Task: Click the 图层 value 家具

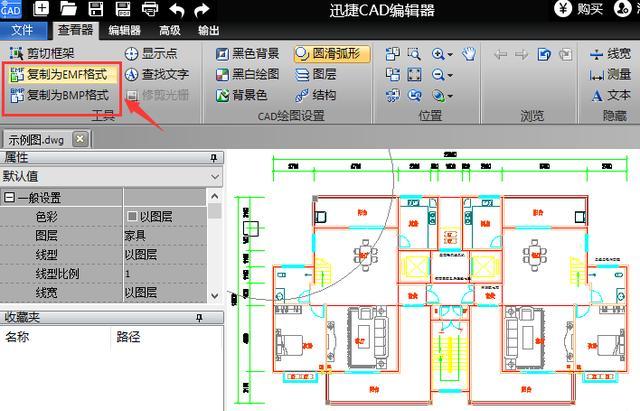Action: point(165,235)
